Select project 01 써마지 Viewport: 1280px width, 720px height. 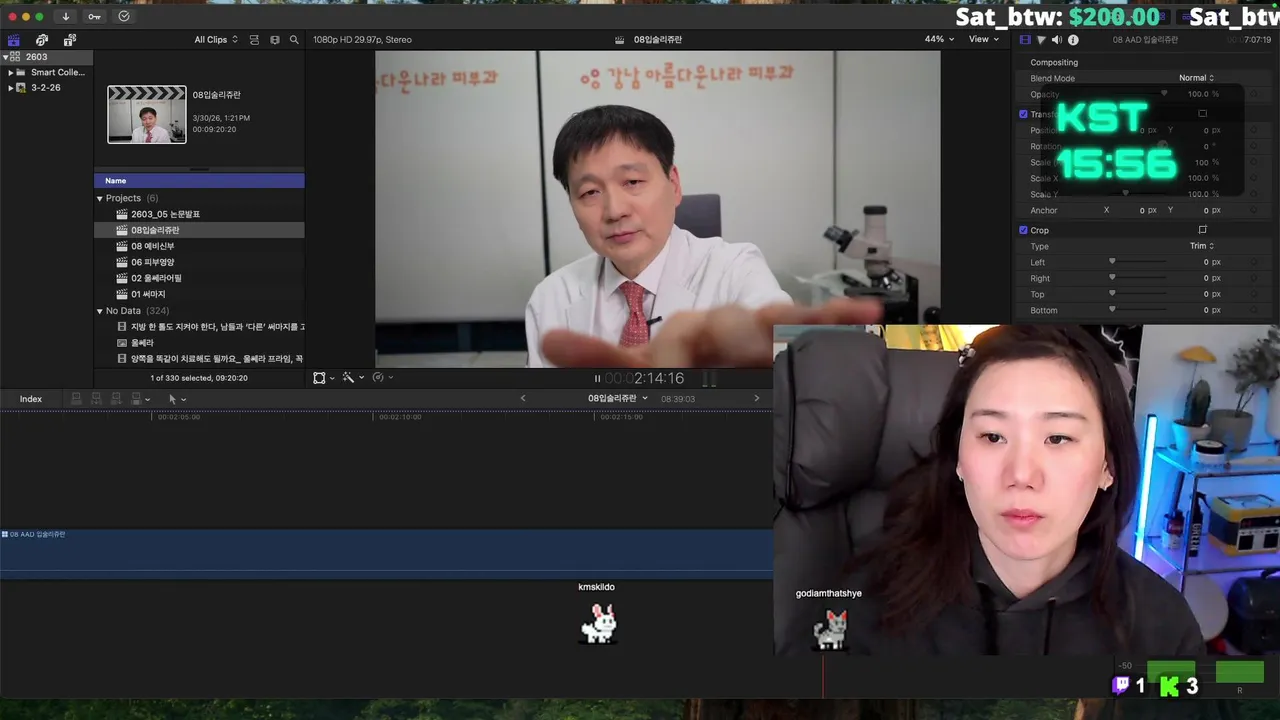[199, 294]
